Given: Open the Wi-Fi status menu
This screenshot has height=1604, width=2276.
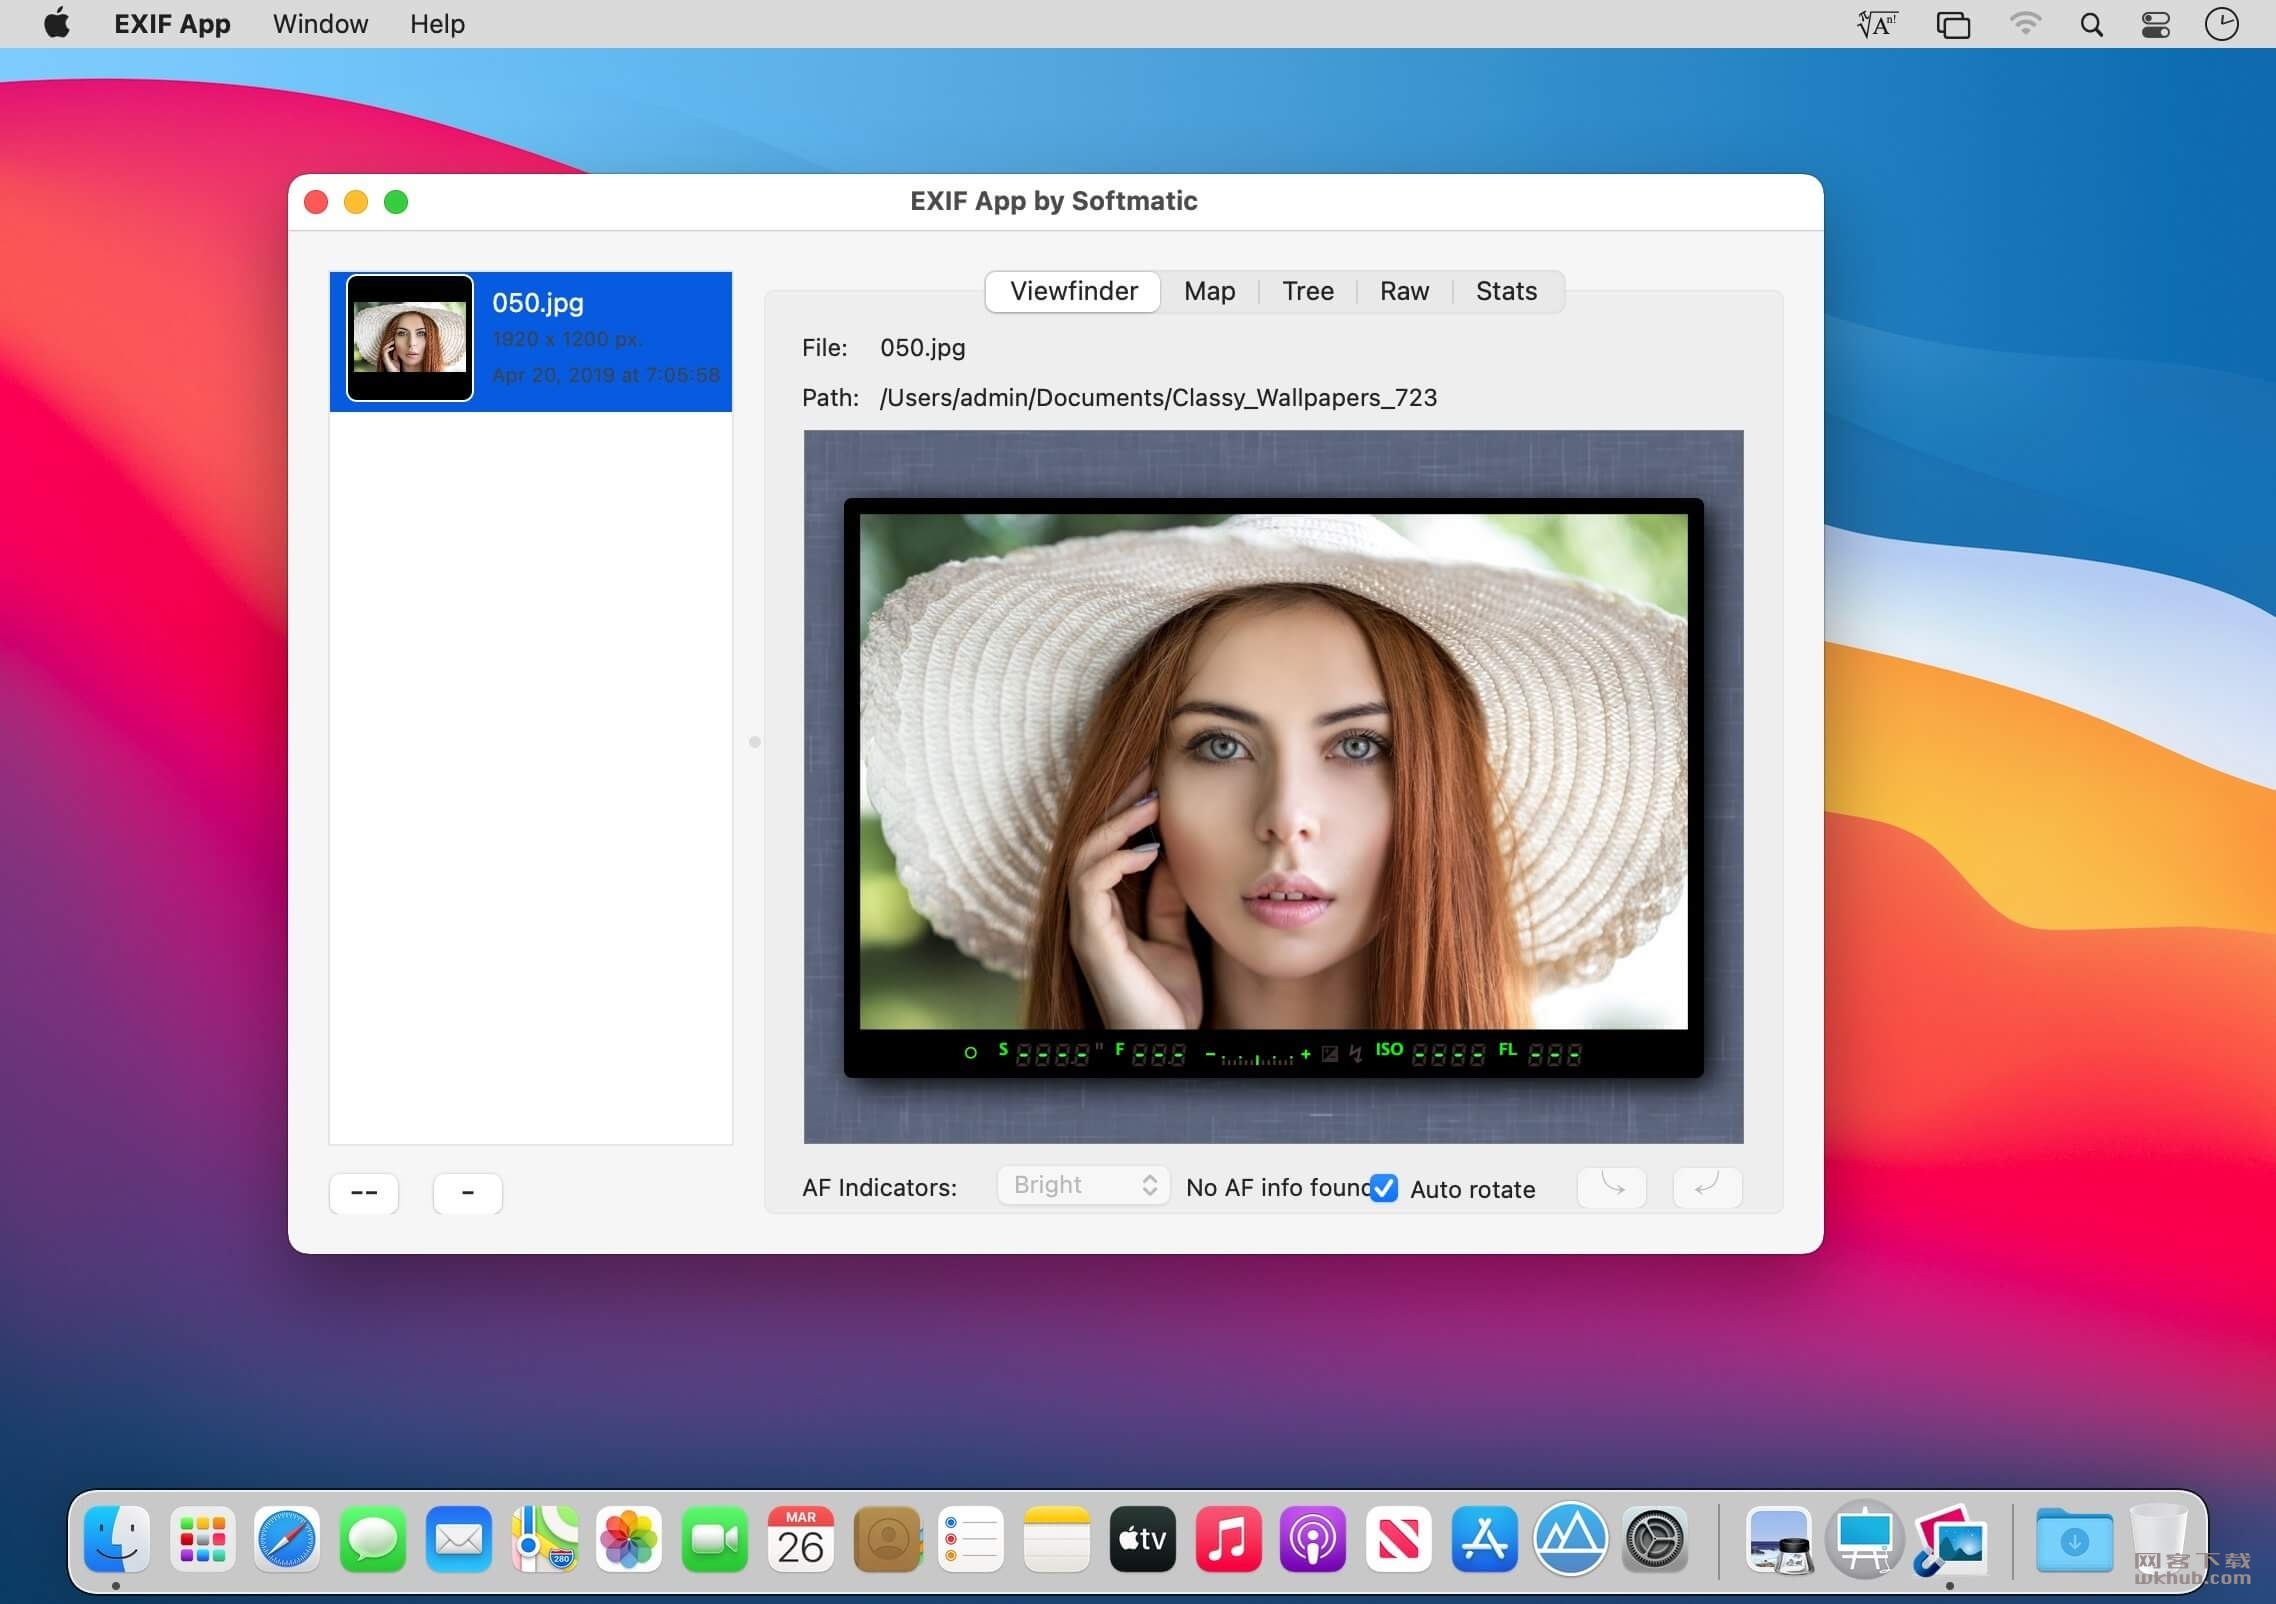Looking at the screenshot, I should [x=2025, y=24].
